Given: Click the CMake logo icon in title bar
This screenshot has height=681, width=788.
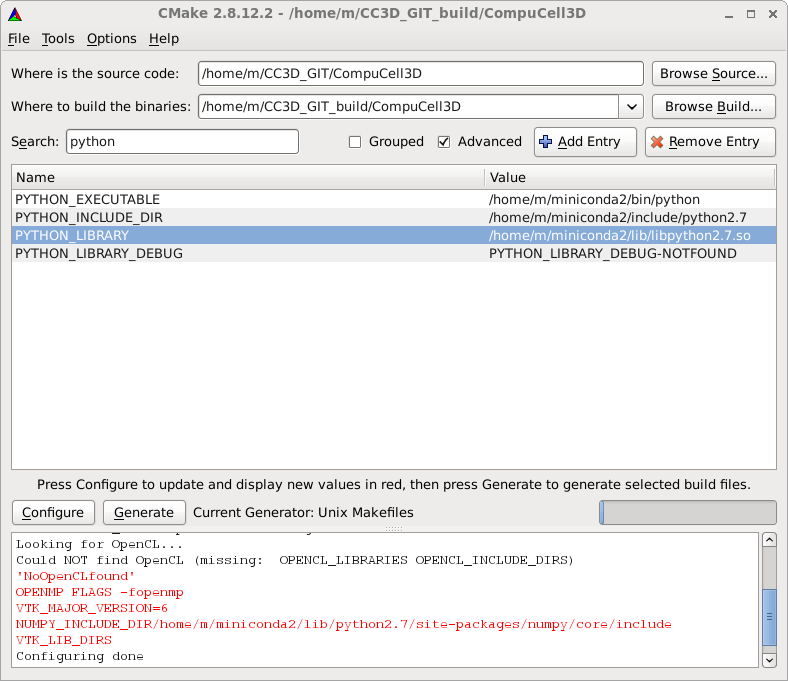Looking at the screenshot, I should click(x=13, y=12).
